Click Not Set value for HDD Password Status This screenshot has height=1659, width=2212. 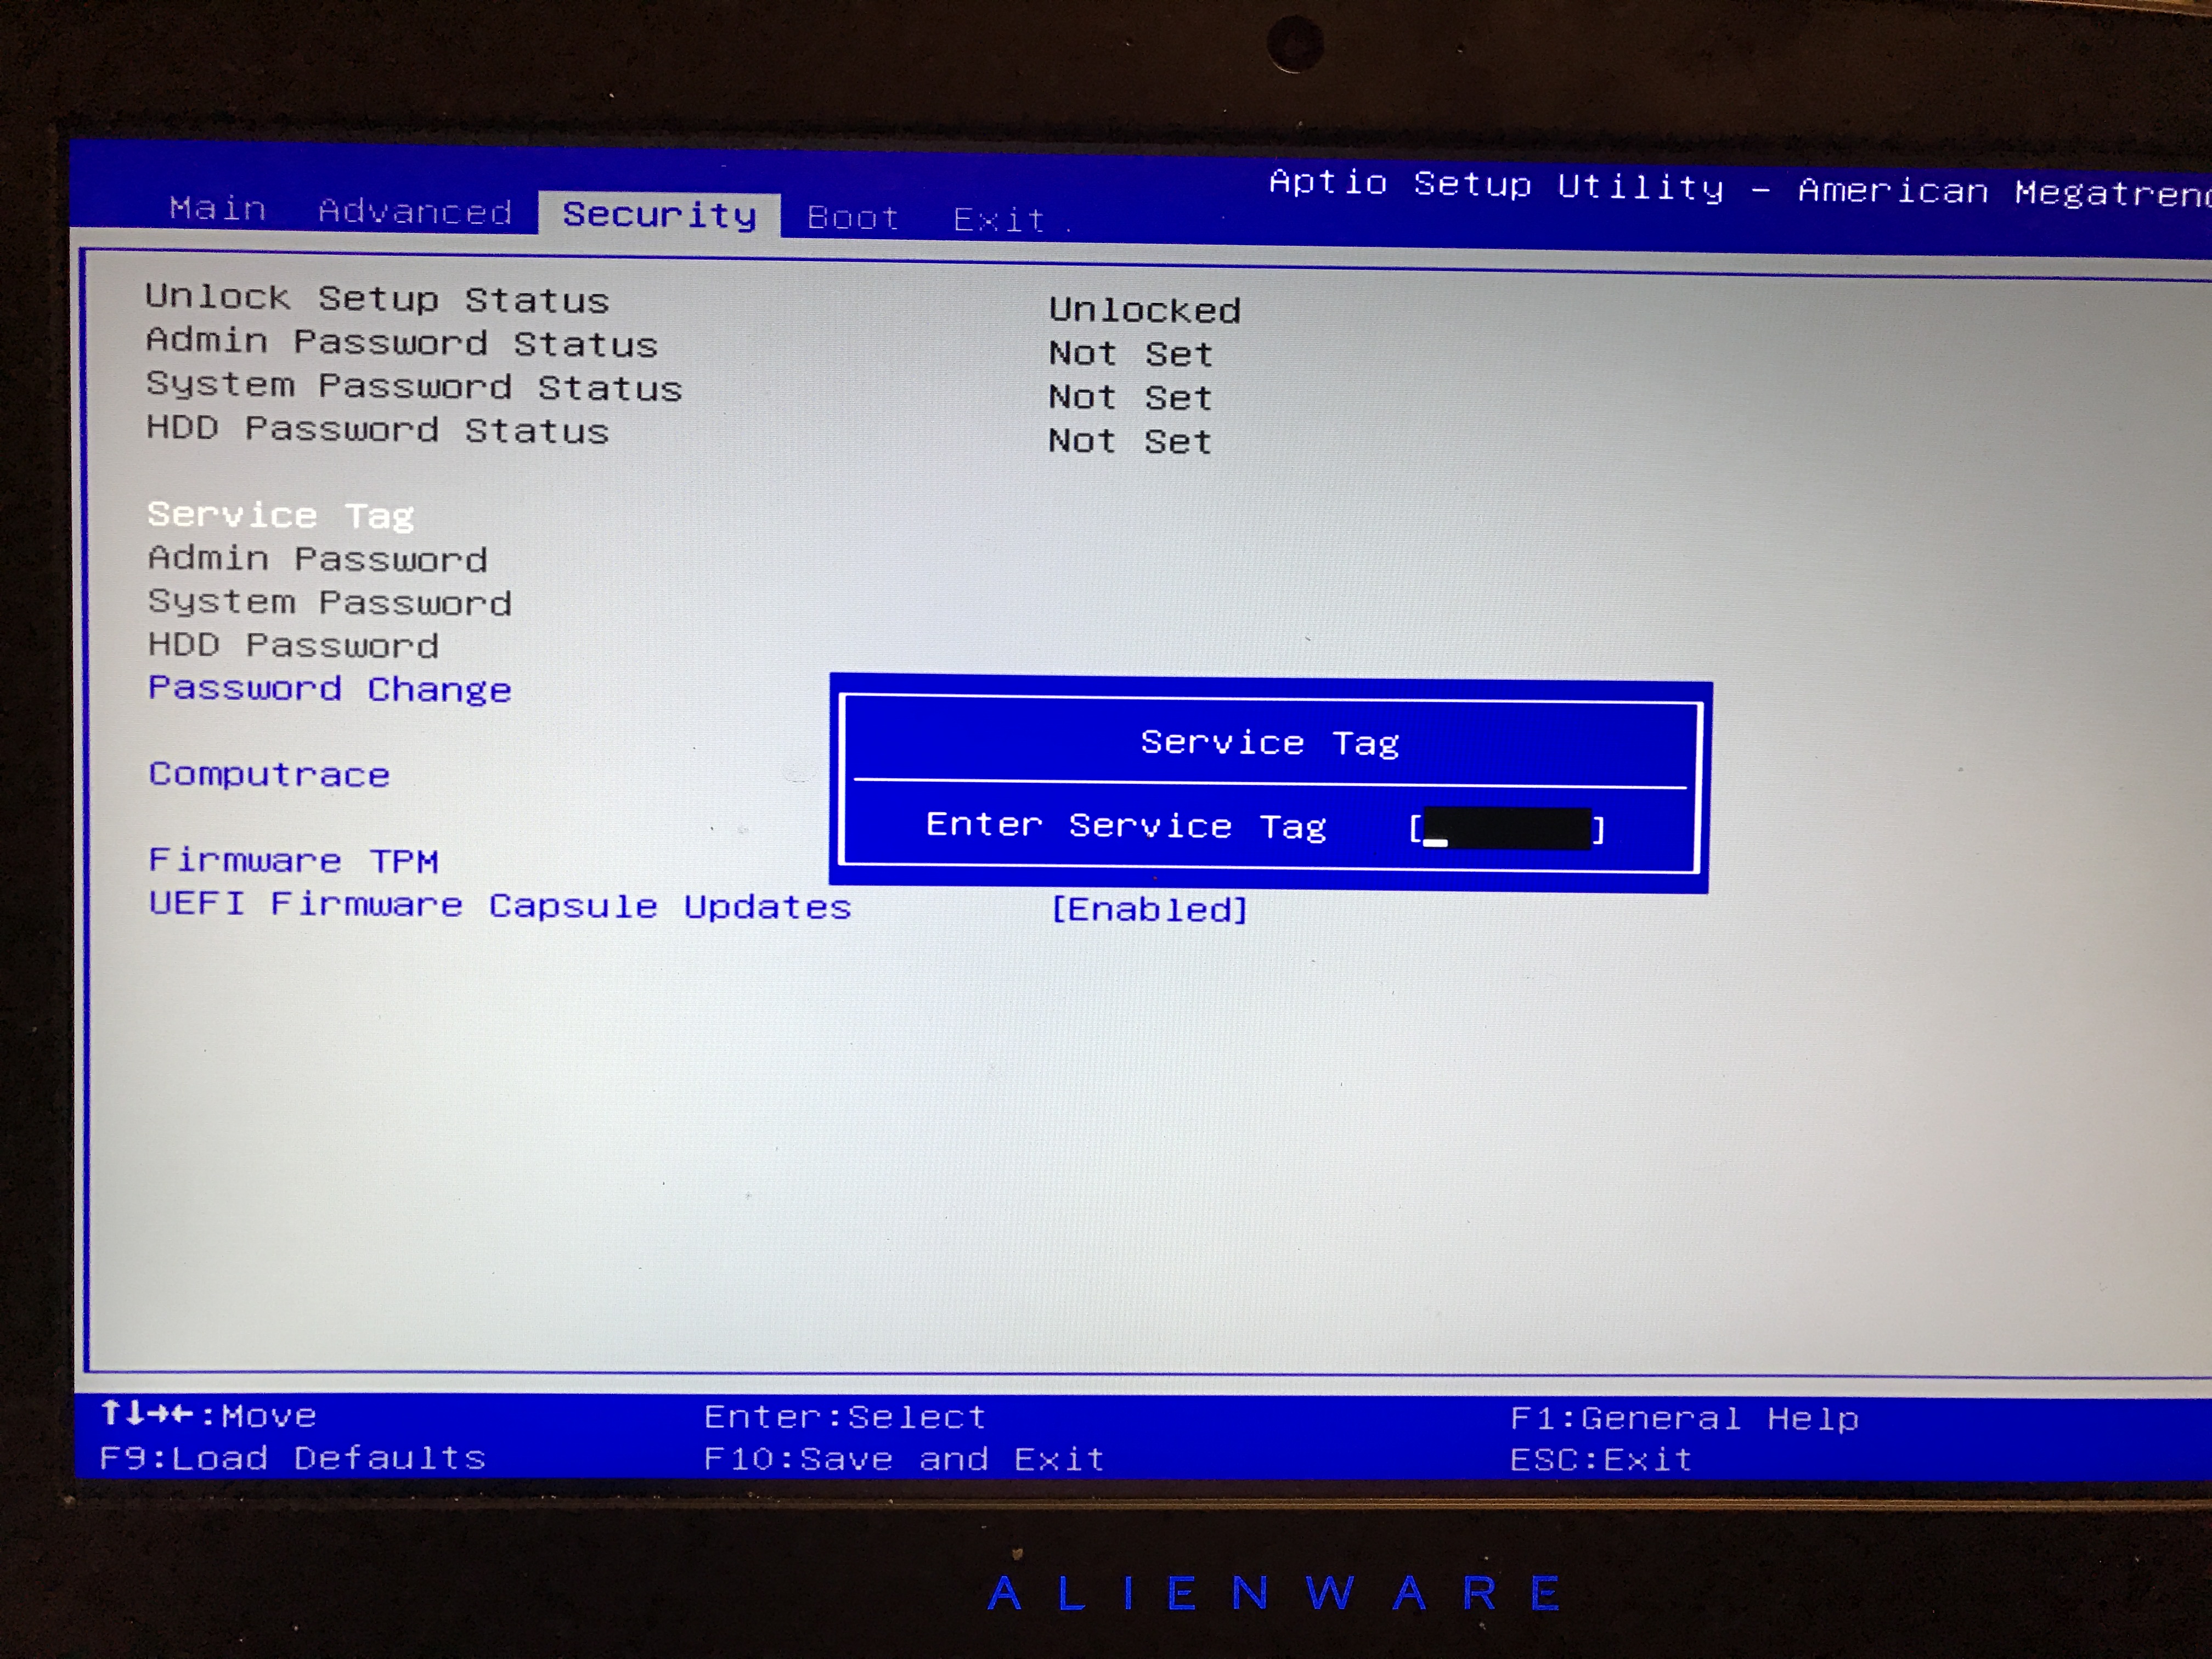tap(1130, 441)
